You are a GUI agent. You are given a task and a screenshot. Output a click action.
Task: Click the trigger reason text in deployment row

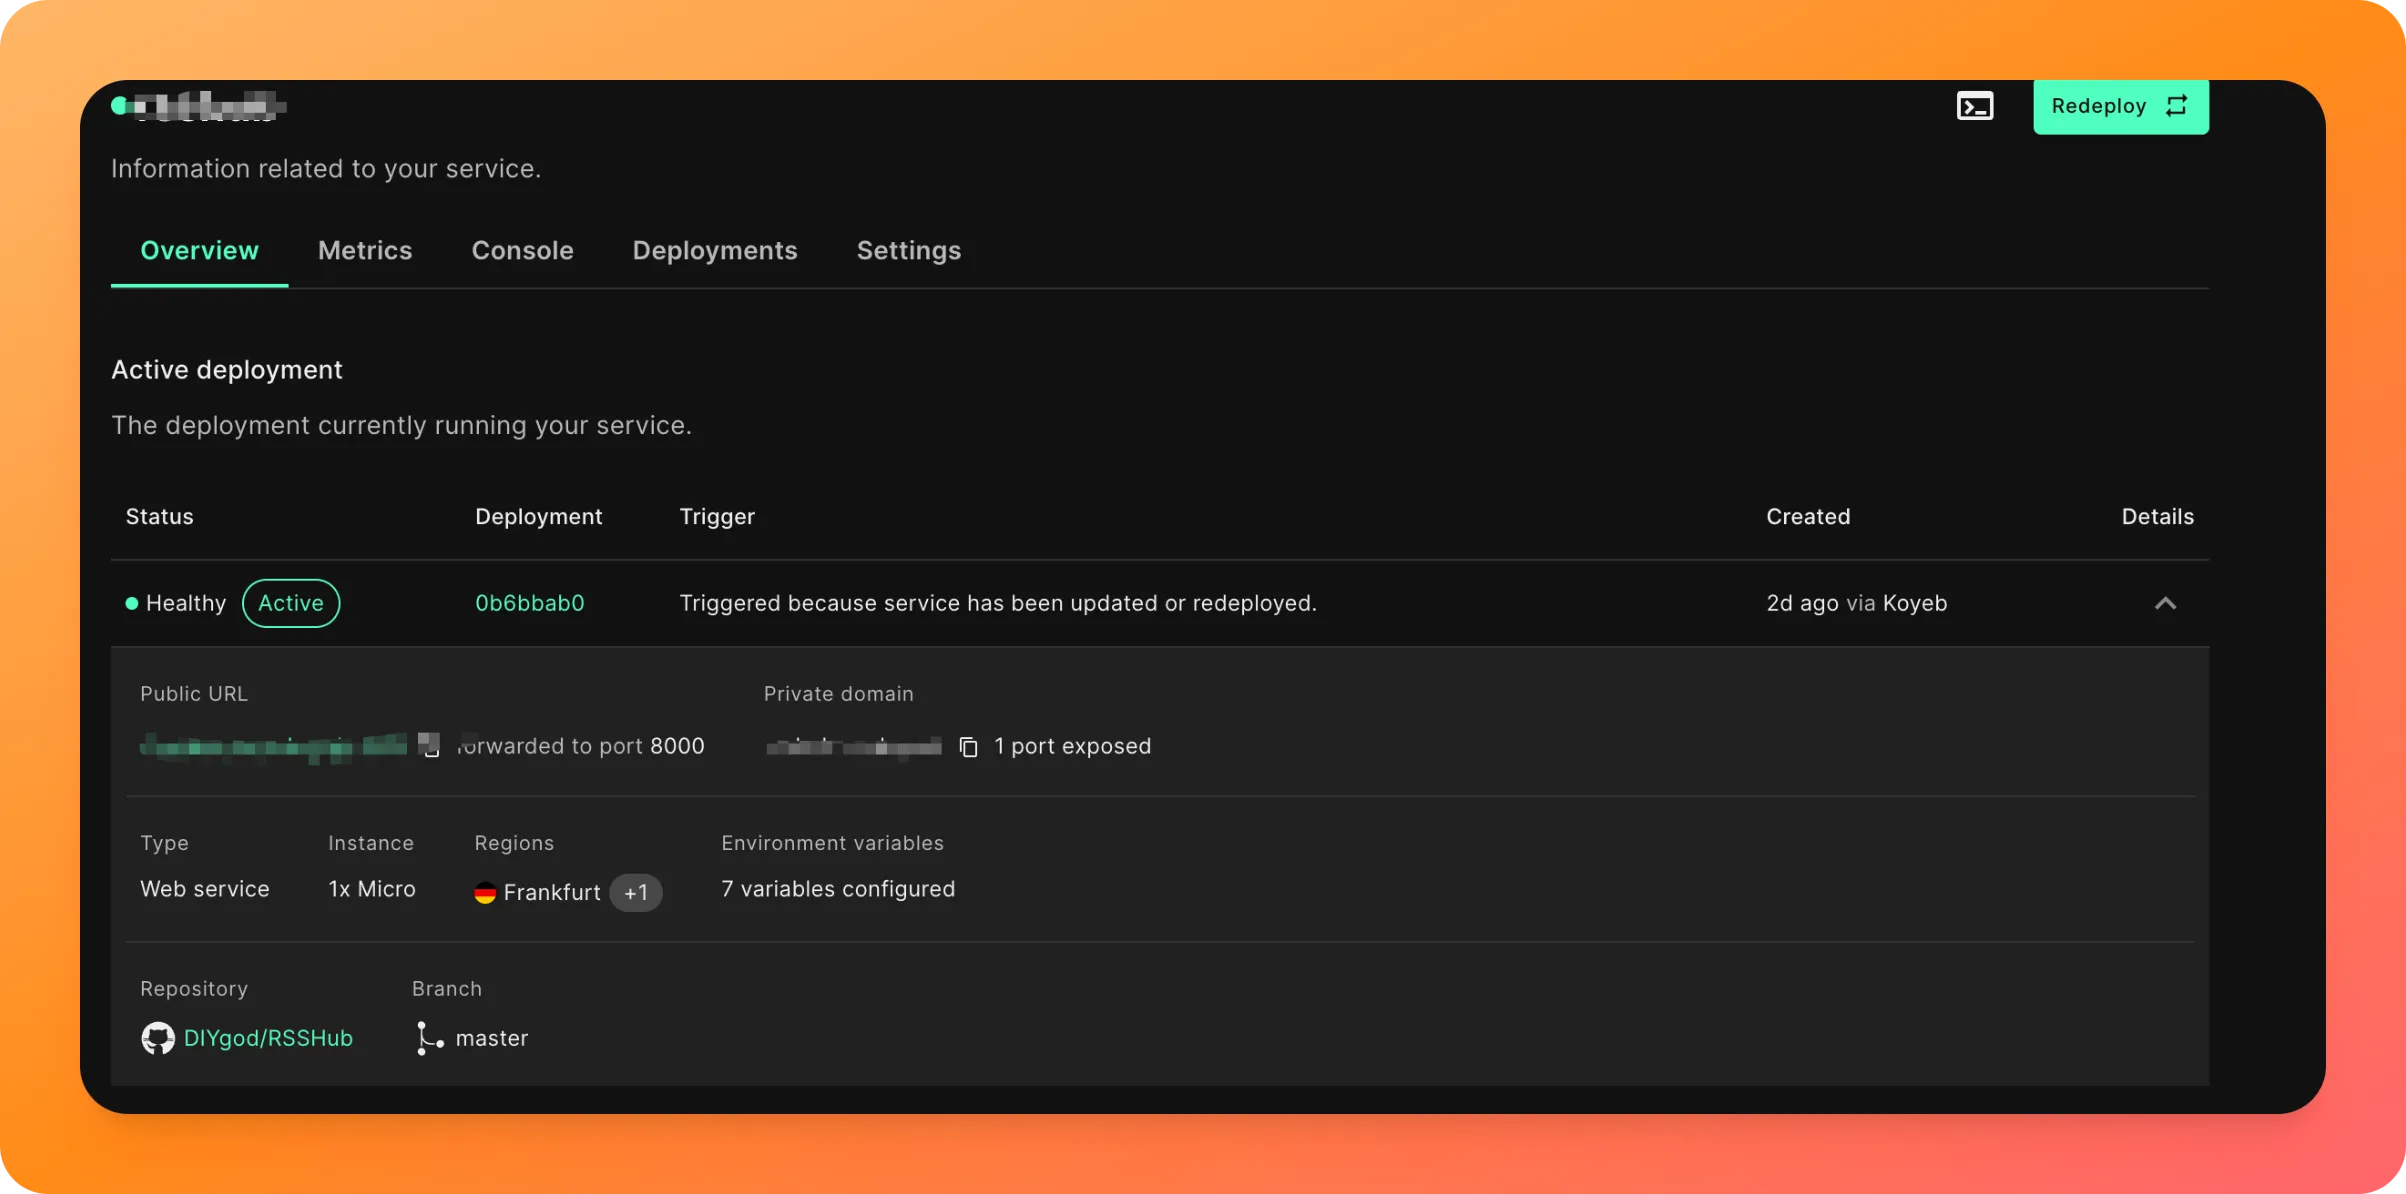pyautogui.click(x=998, y=603)
